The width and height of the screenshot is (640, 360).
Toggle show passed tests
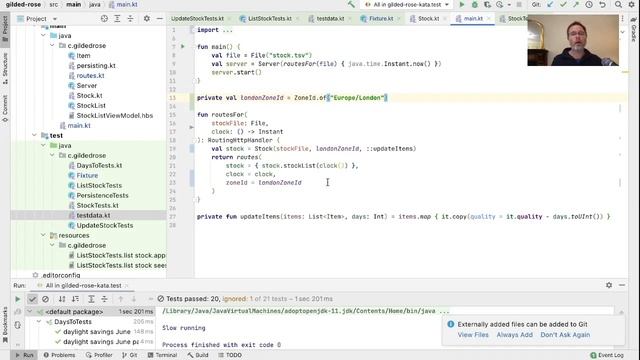coord(32,299)
